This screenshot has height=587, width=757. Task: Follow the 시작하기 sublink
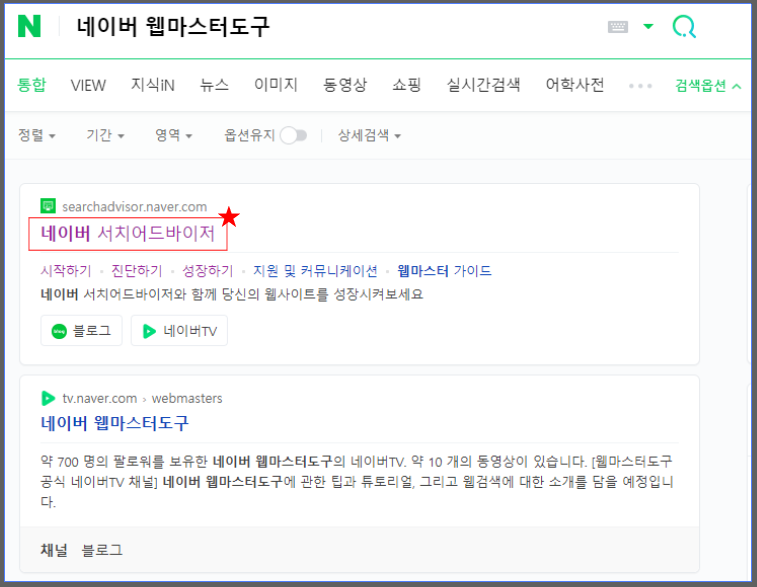(66, 271)
